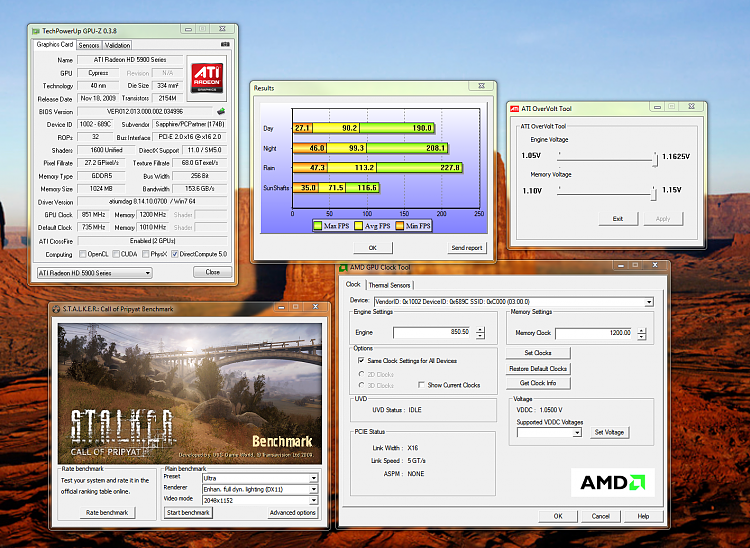The height and width of the screenshot is (548, 750).
Task: Click the AMD logo in GPU Clock Tool
Action: coord(613,482)
